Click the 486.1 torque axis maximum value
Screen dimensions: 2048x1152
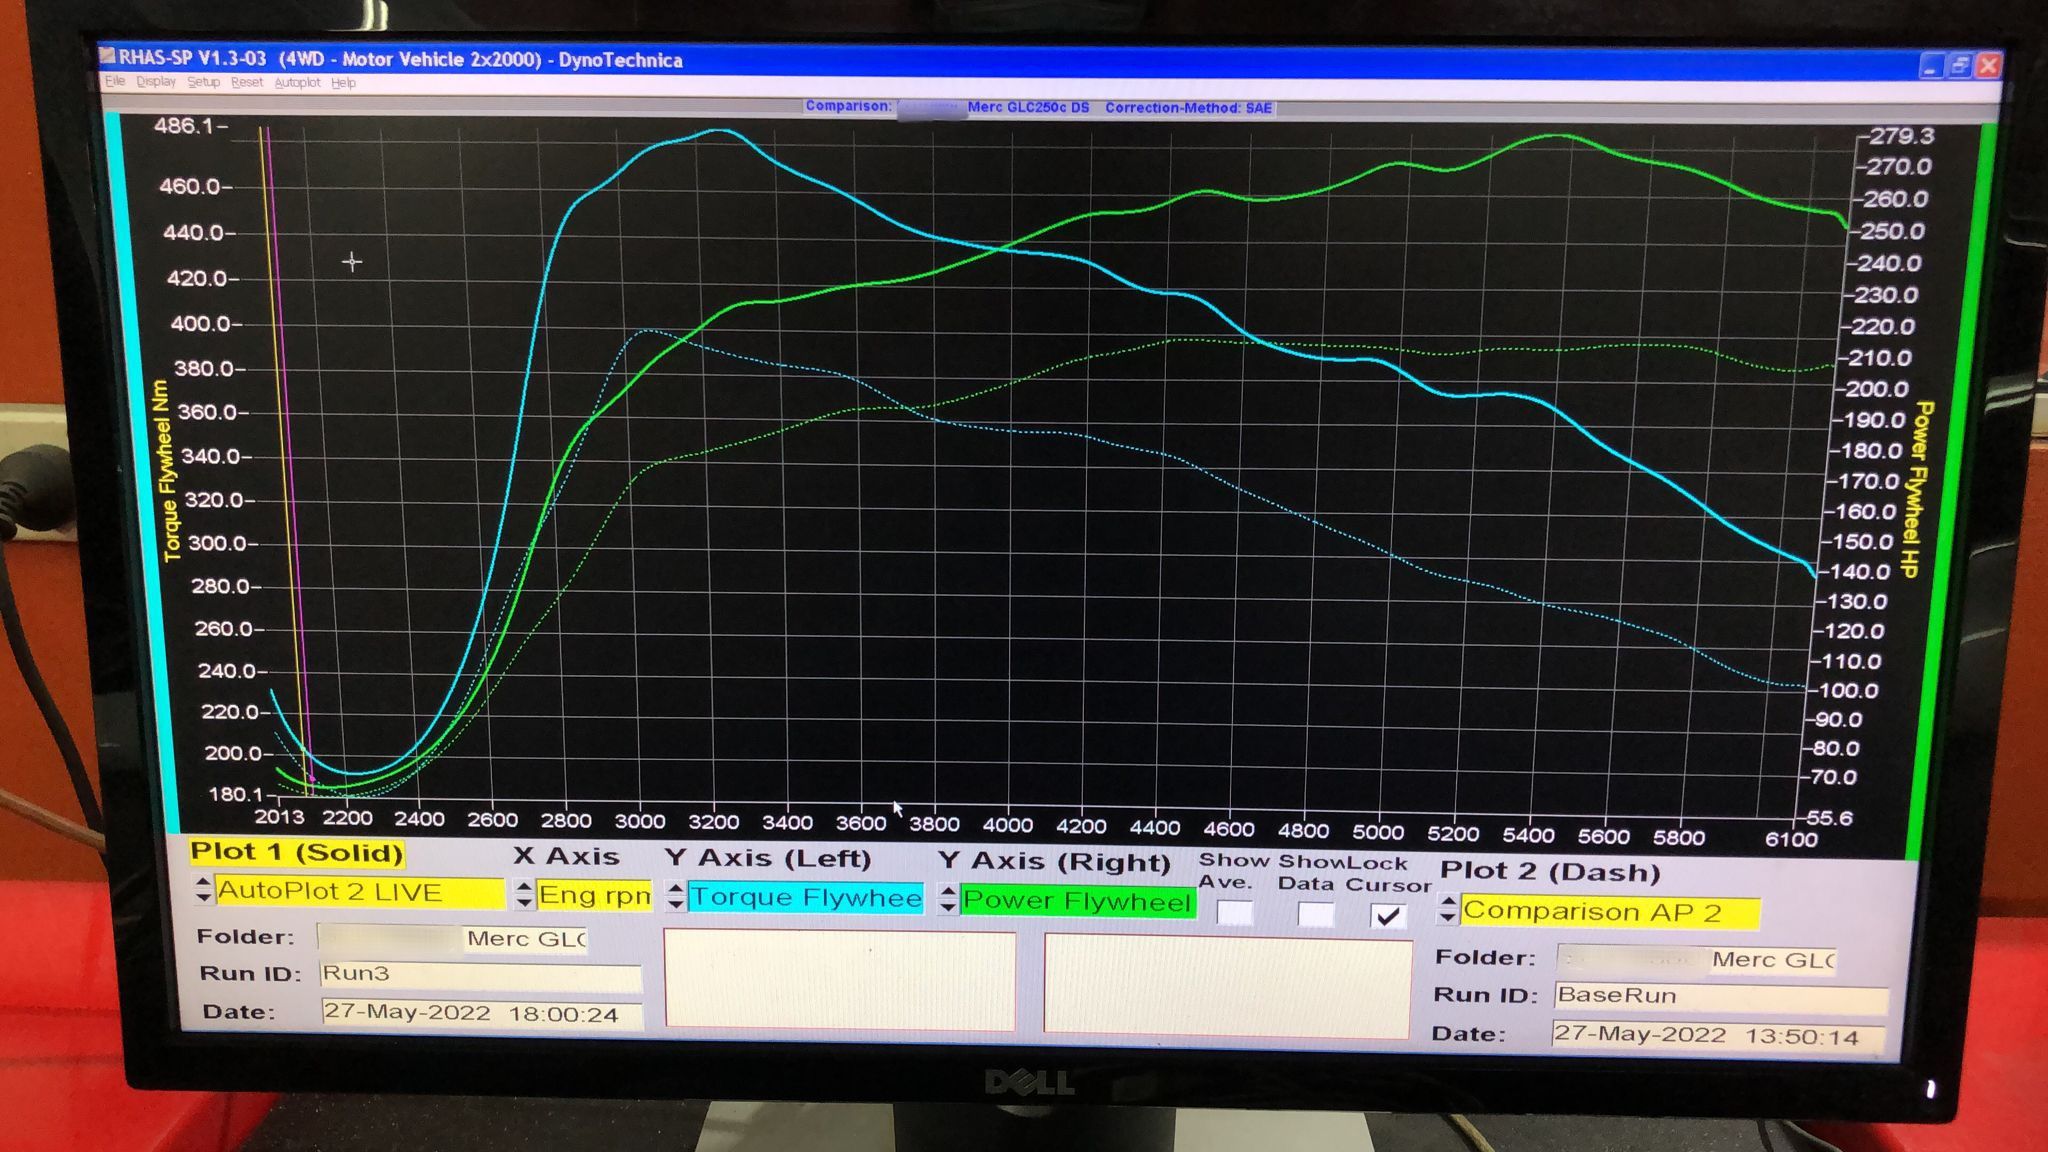(184, 126)
